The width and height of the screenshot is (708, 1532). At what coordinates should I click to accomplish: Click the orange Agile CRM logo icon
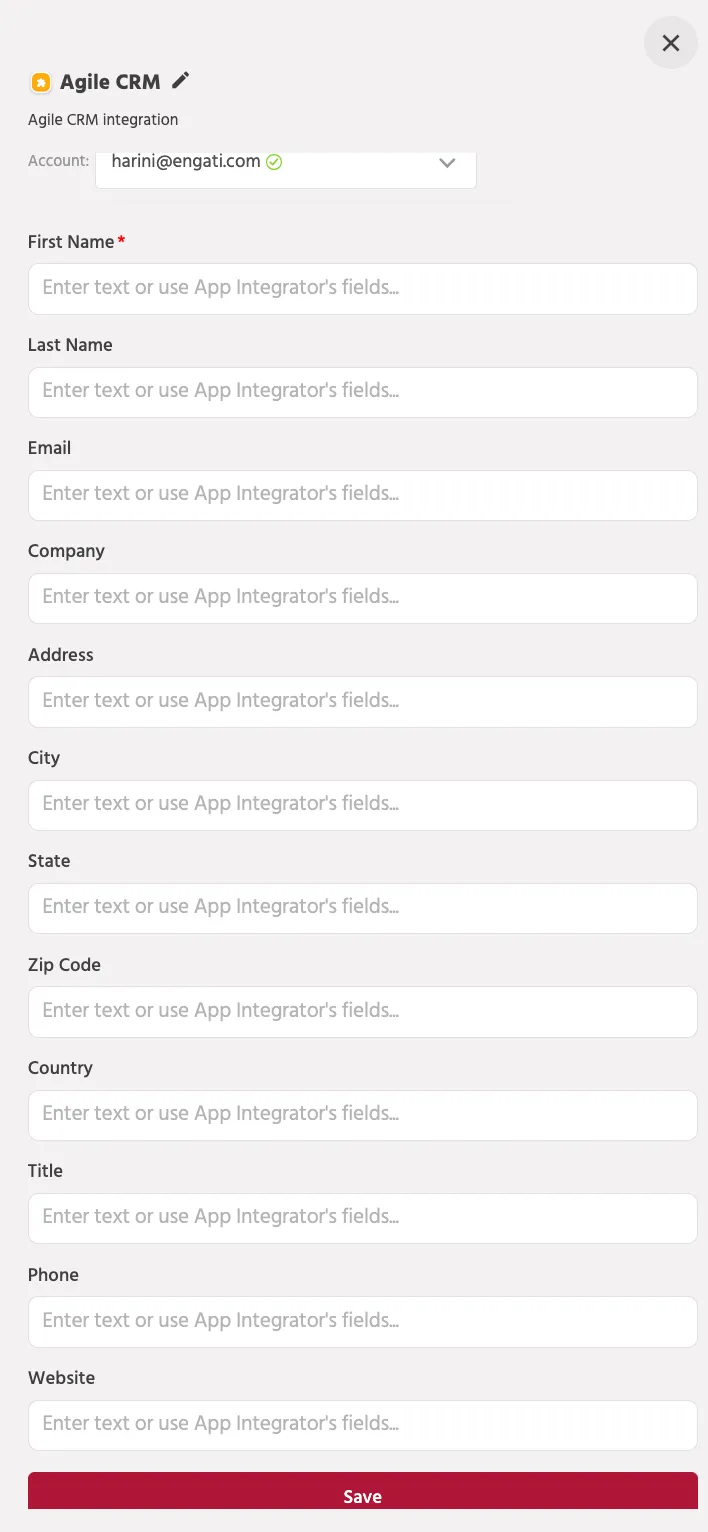point(40,83)
